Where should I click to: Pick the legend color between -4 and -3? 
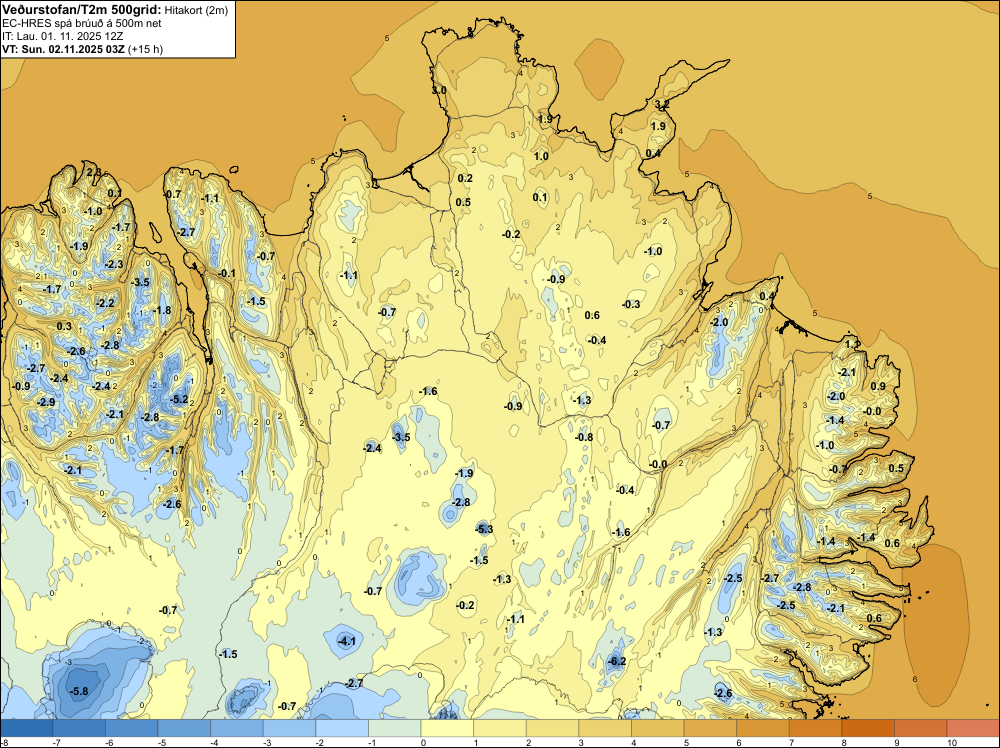[237, 728]
